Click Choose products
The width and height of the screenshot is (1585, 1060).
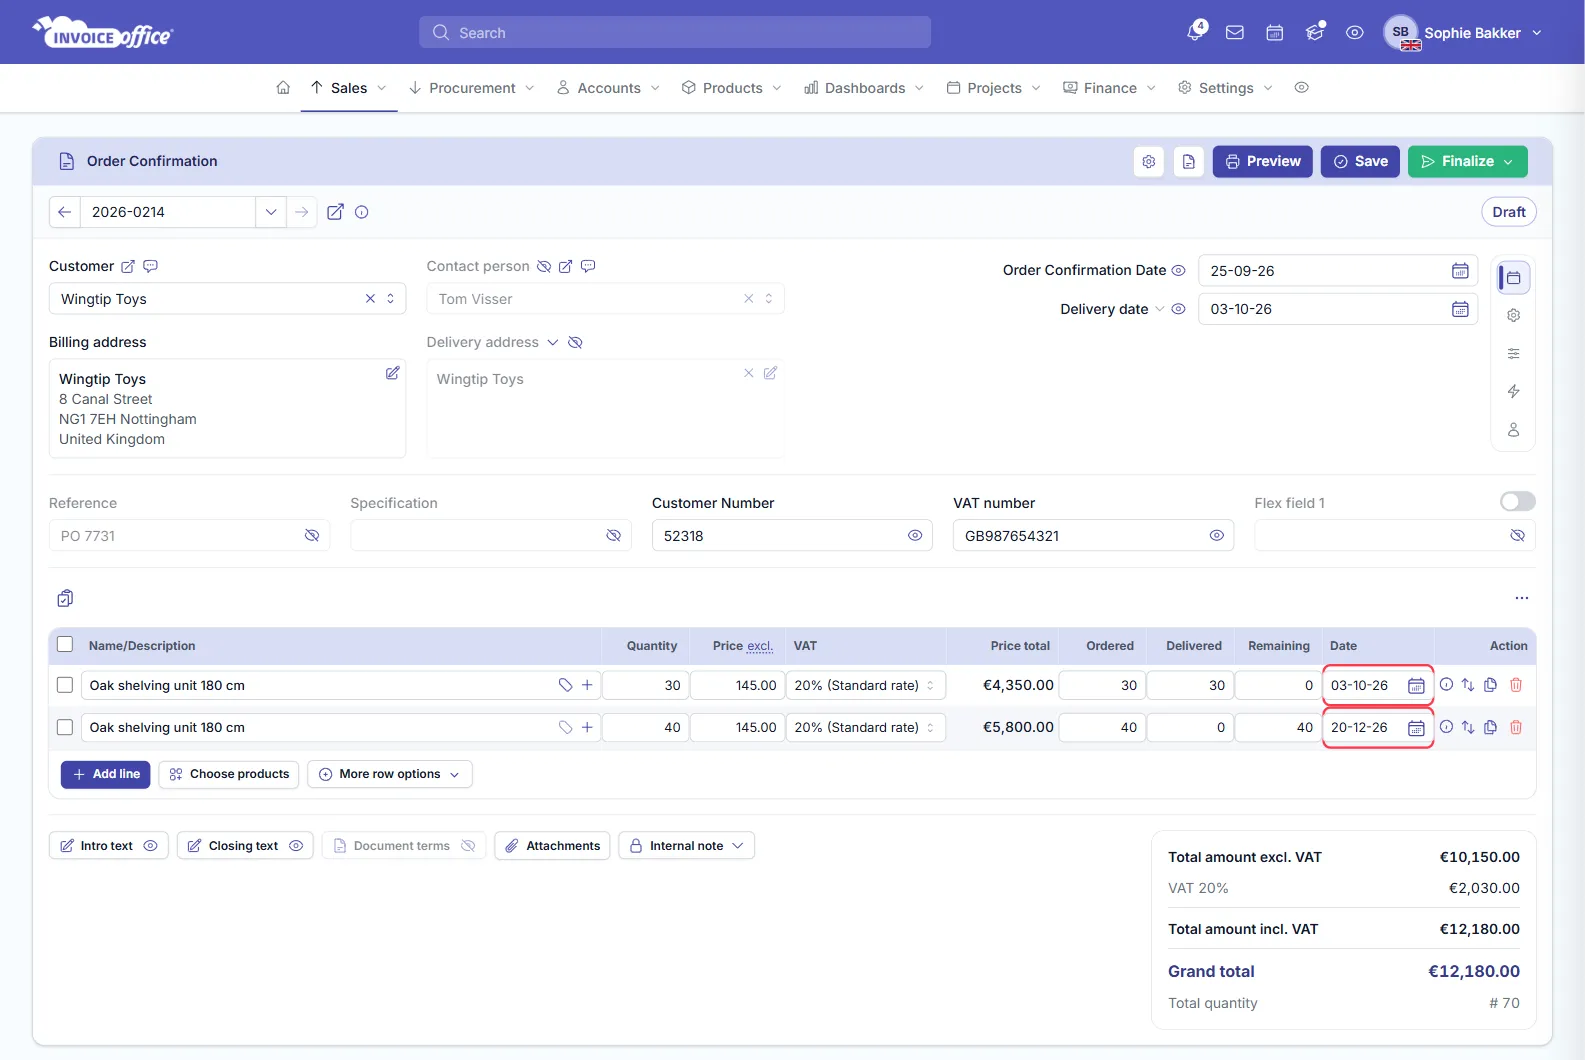(x=229, y=774)
